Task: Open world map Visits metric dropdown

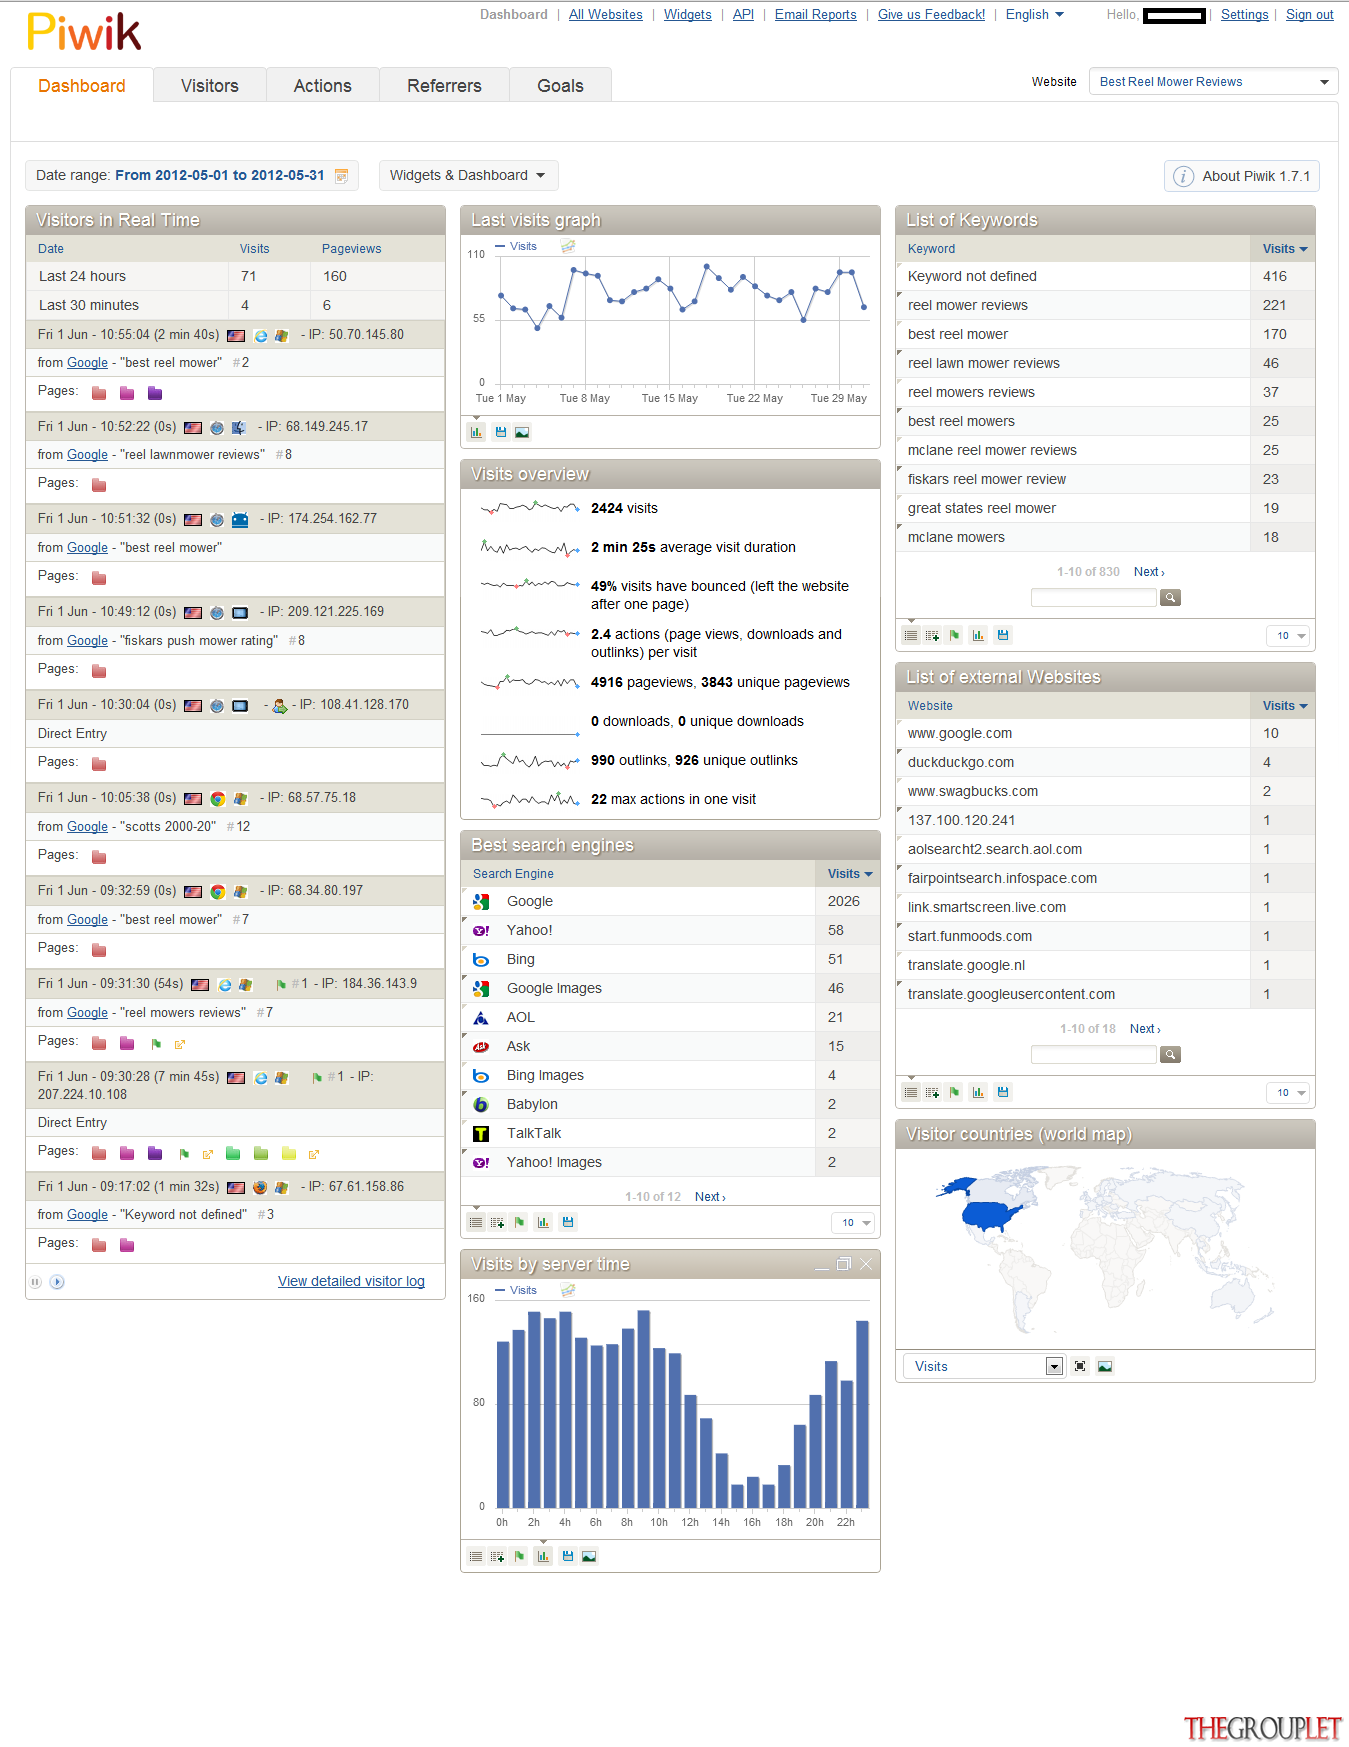Action: [983, 1367]
